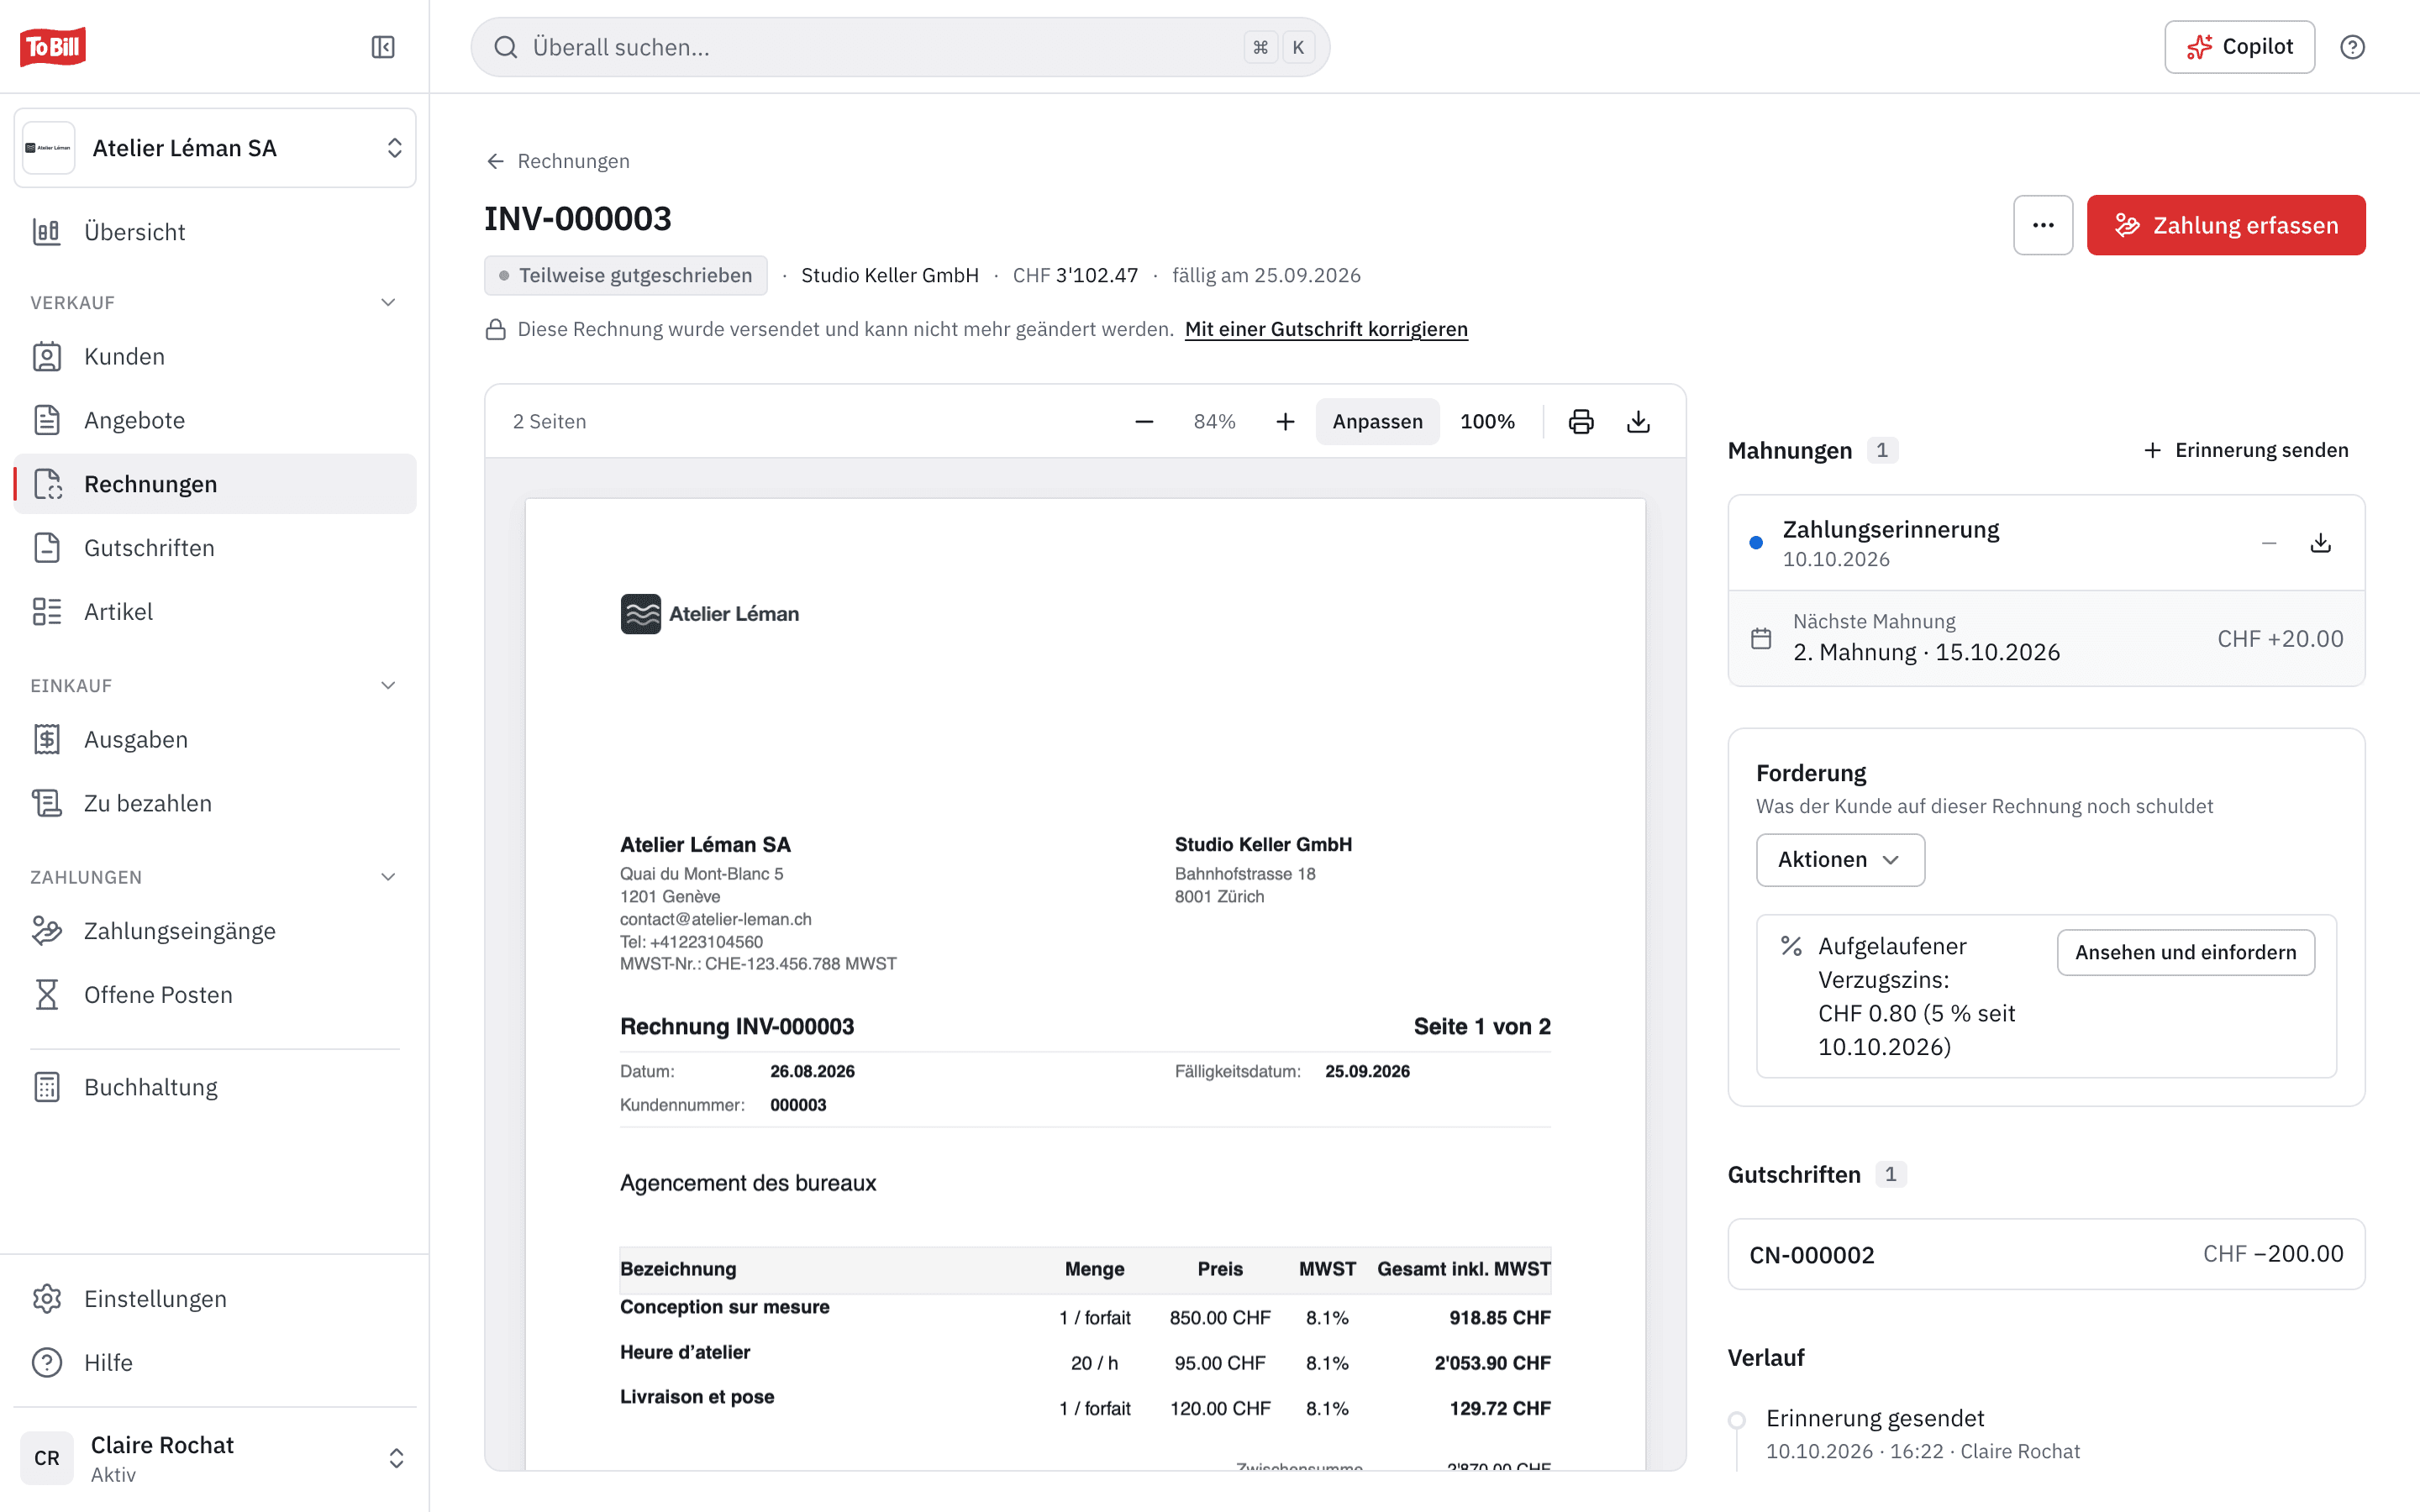Zoom in with the plus icon

1285,421
